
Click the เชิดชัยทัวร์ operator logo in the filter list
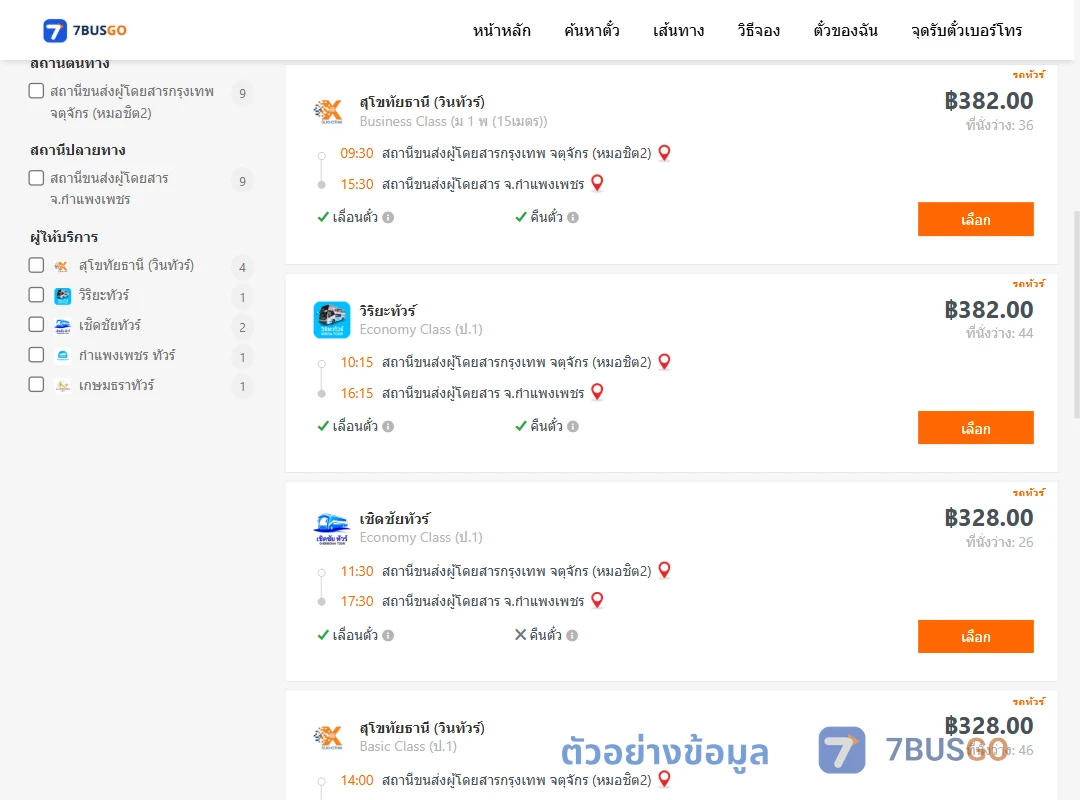[x=63, y=326]
